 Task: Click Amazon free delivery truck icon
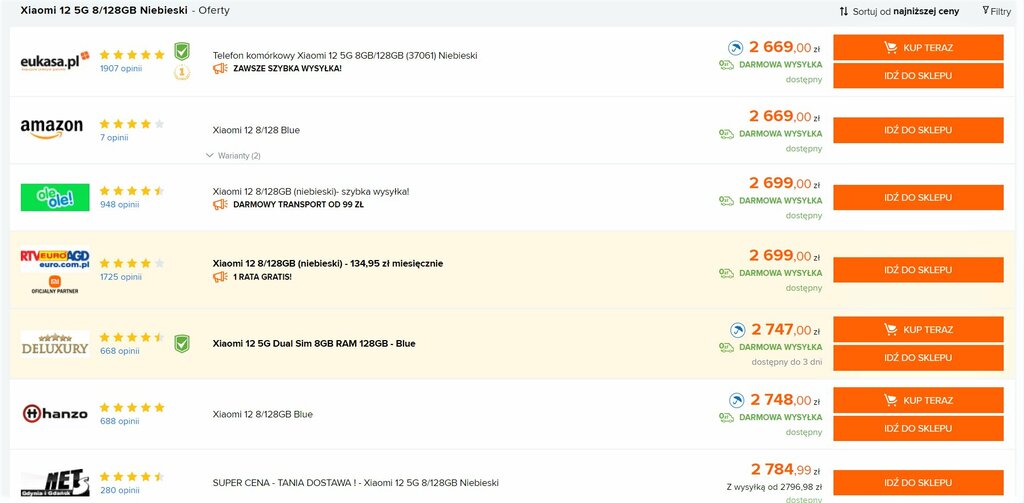point(726,134)
